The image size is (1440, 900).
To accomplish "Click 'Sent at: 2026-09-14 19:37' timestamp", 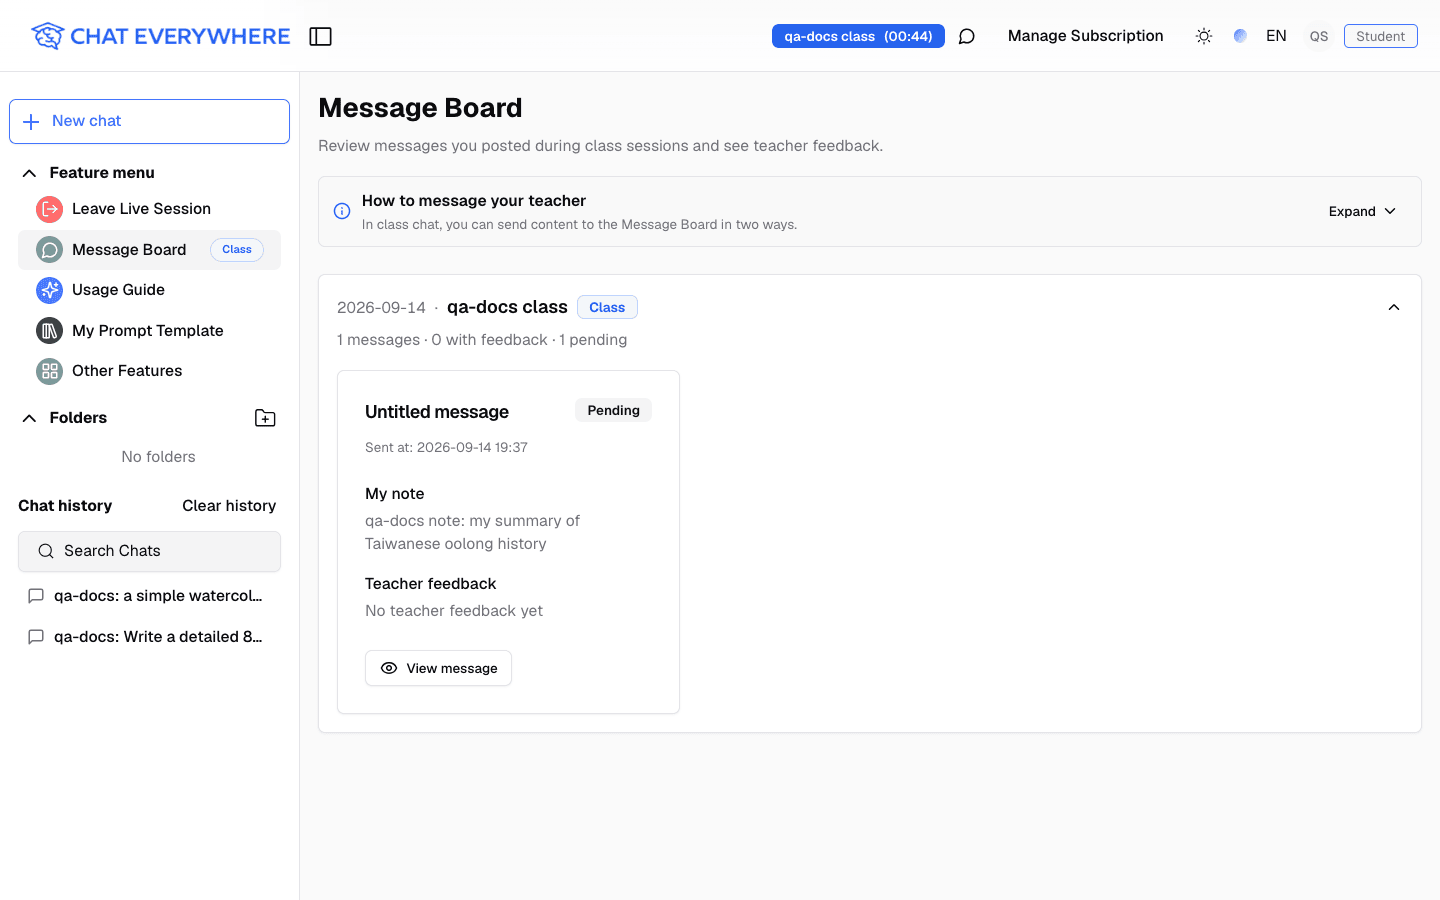I will click(446, 447).
